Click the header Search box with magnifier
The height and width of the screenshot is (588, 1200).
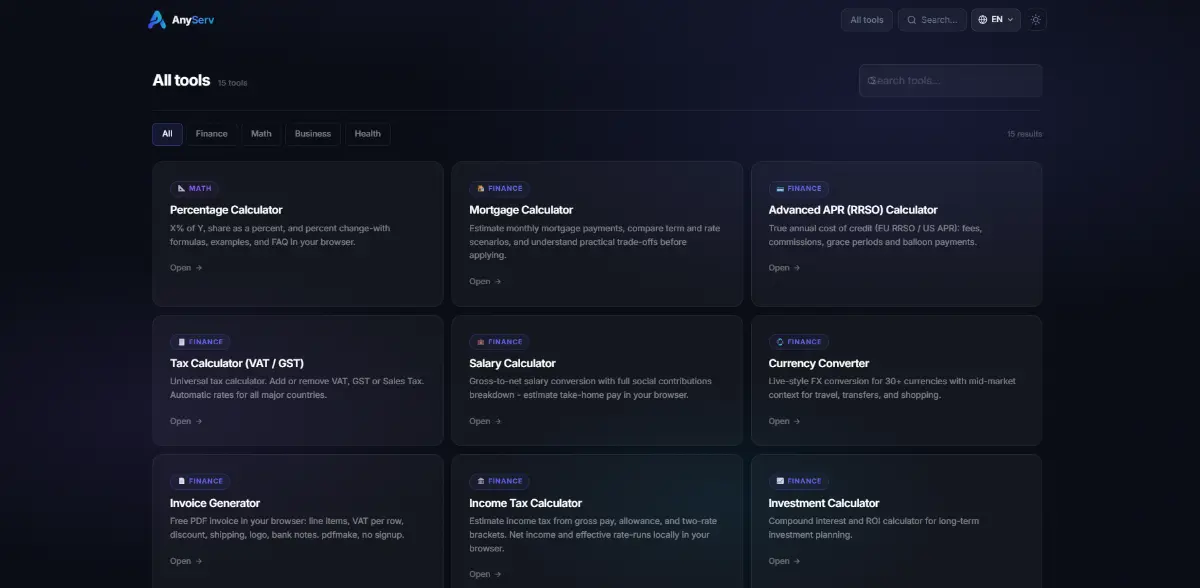click(x=932, y=20)
